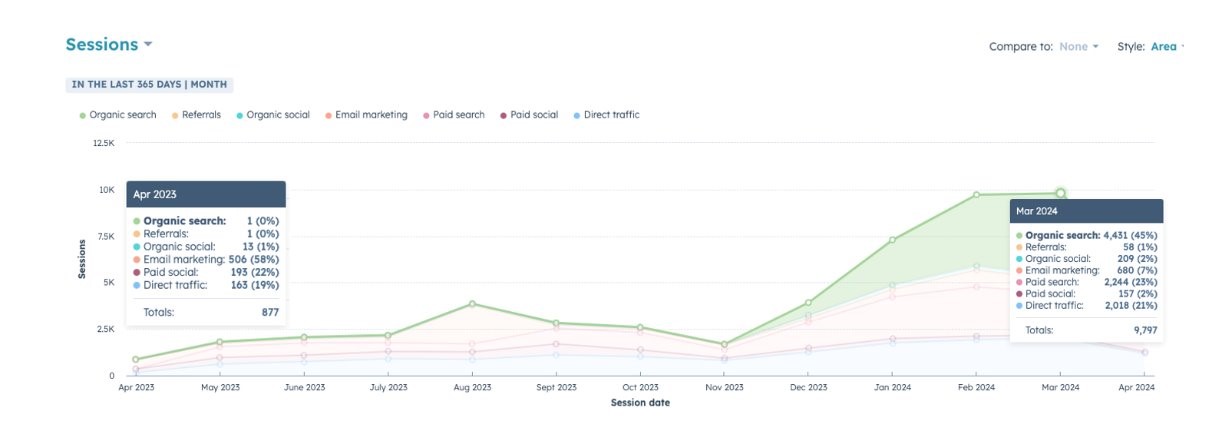Toggle Paid search series visibility
The image size is (1232, 444).
[x=458, y=115]
